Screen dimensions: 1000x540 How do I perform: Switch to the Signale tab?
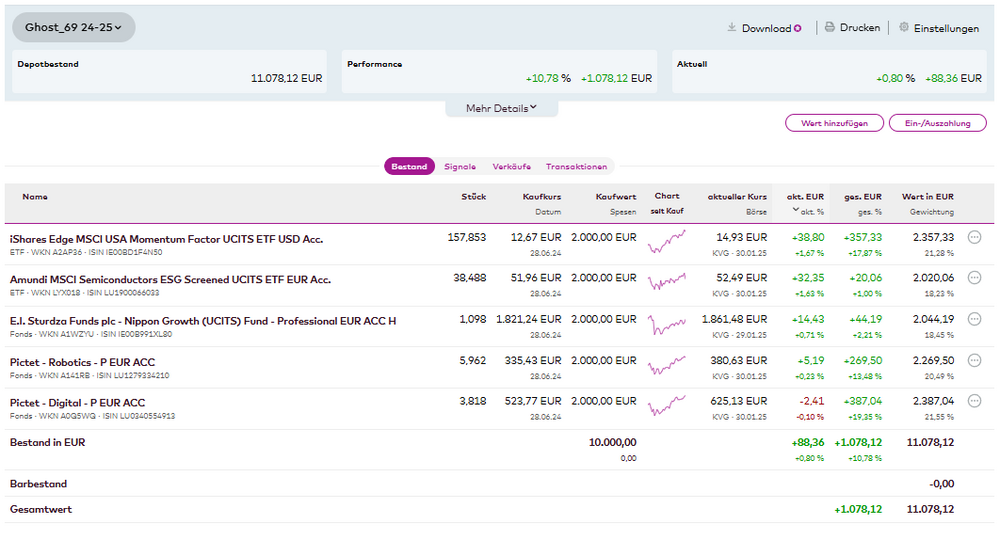pos(460,167)
